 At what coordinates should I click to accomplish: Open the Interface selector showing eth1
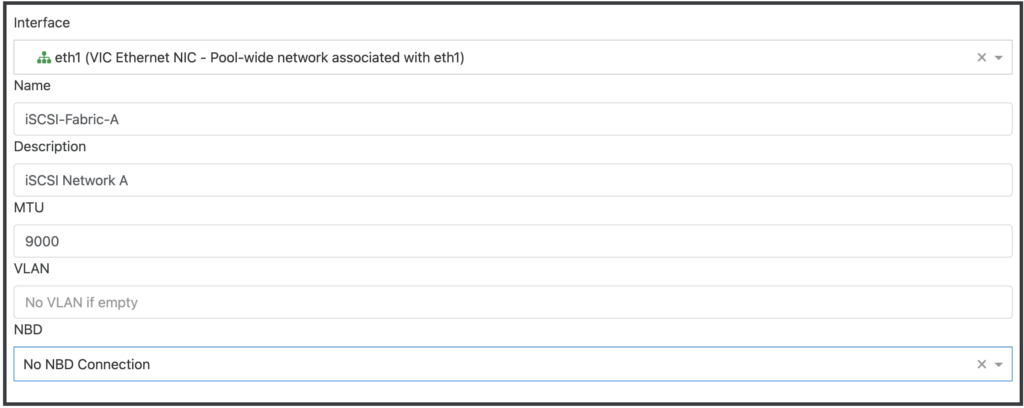pos(500,58)
